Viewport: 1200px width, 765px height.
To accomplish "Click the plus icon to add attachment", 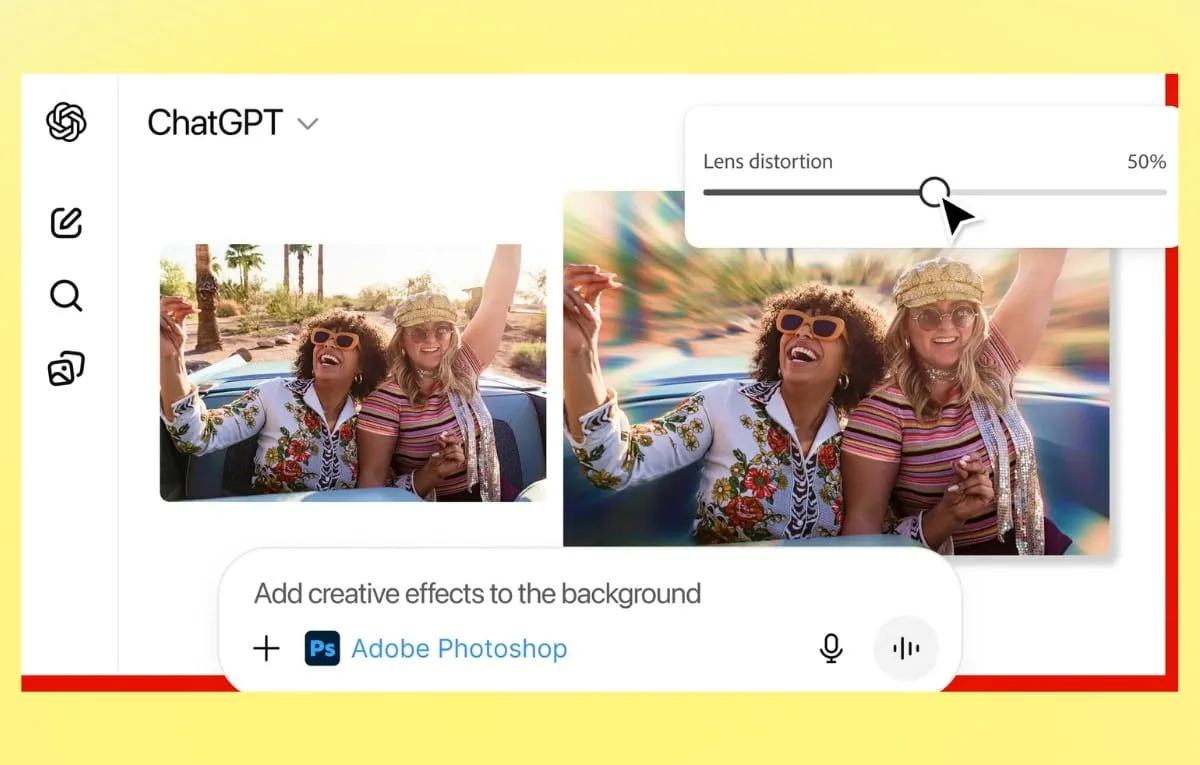I will [266, 649].
